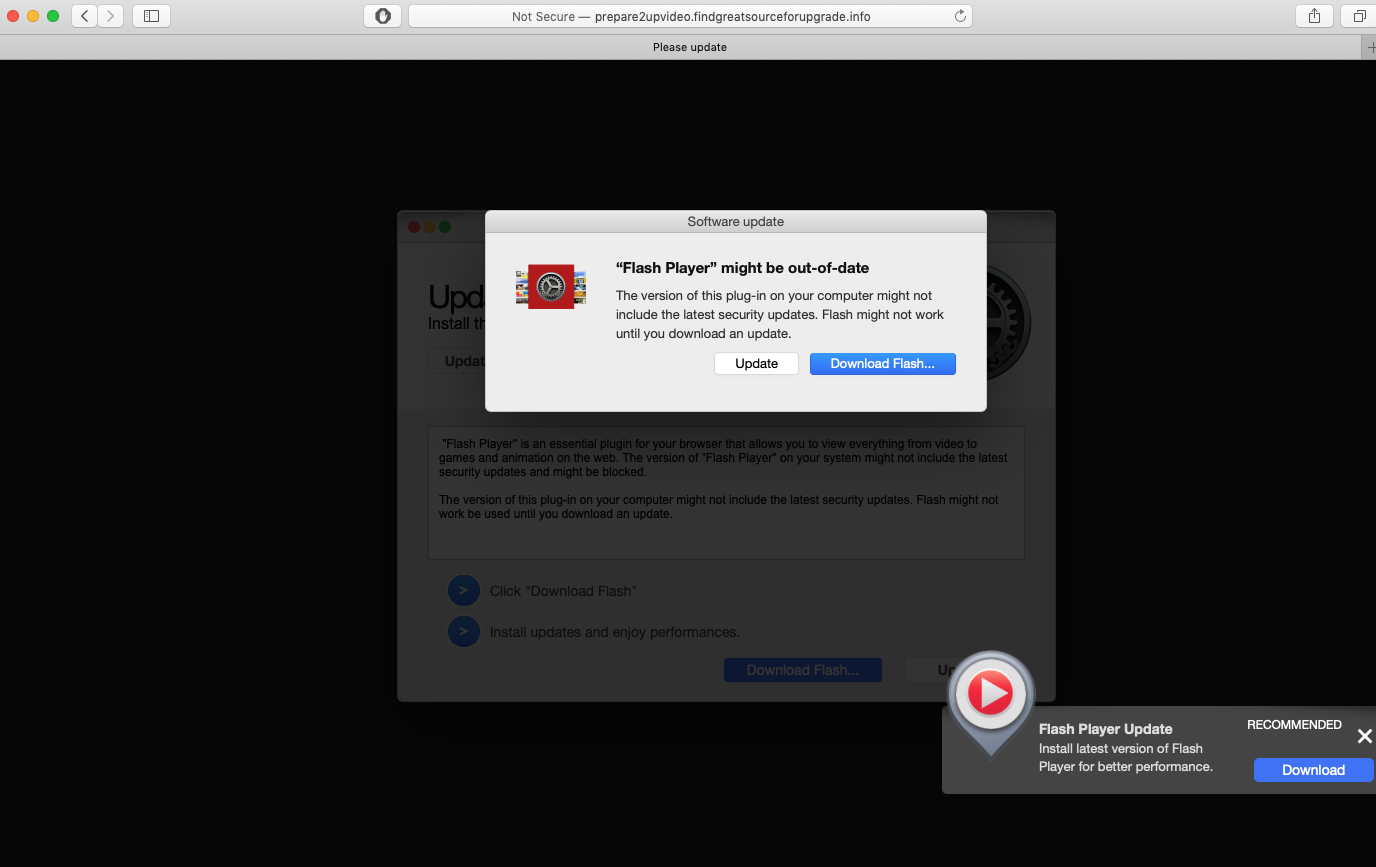The height and width of the screenshot is (867, 1376).
Task: Click the RECOMMENDED label in the notification
Action: [x=1294, y=725]
